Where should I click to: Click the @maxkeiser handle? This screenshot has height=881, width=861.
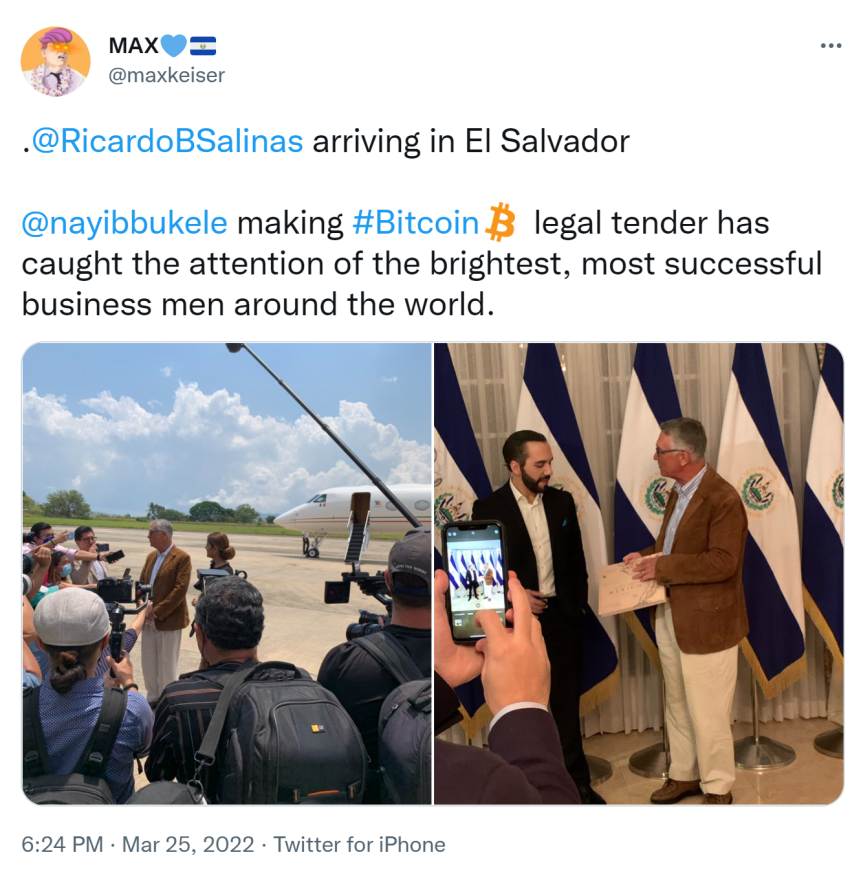pyautogui.click(x=166, y=75)
